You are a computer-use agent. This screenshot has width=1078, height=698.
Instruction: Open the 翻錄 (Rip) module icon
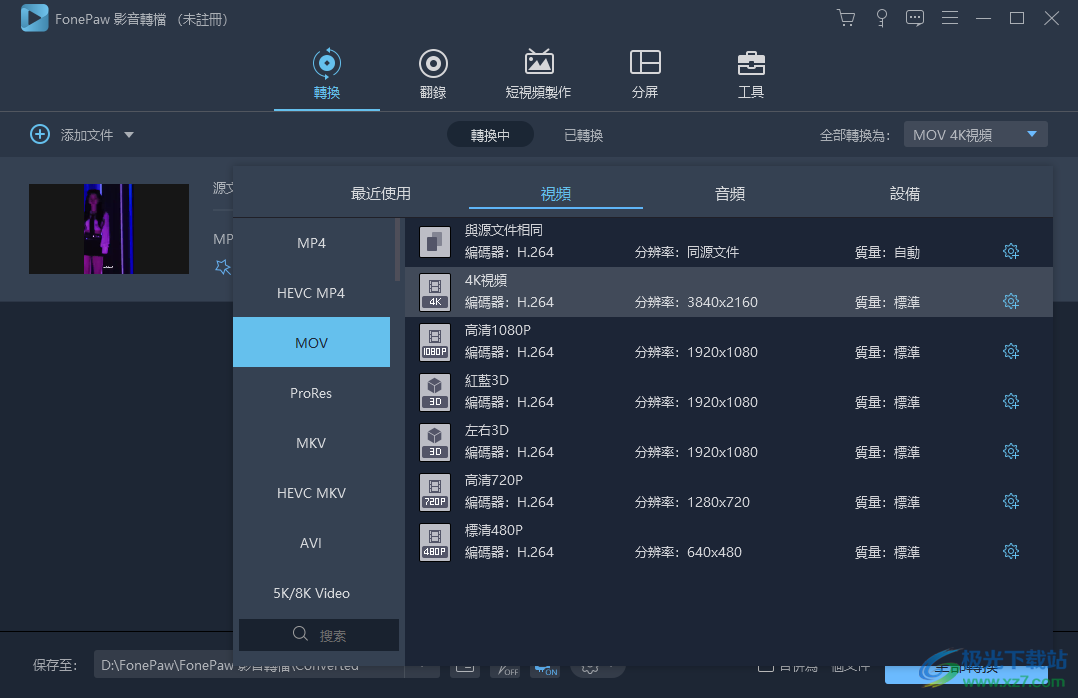432,72
